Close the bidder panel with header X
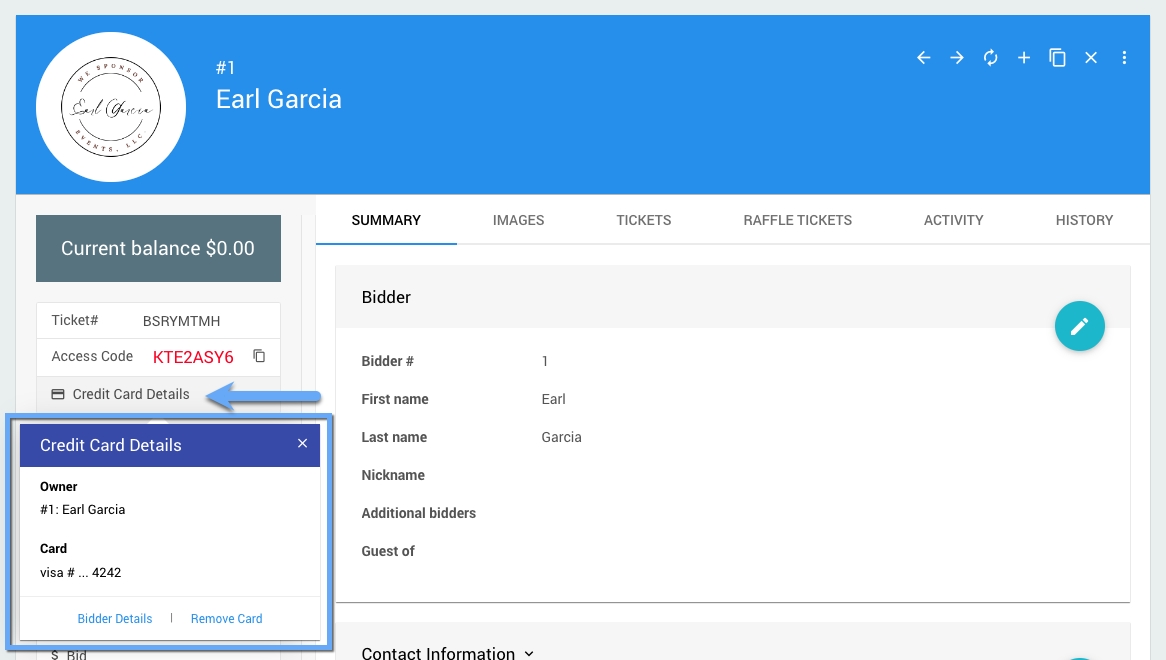This screenshot has height=660, width=1166. [x=1091, y=58]
